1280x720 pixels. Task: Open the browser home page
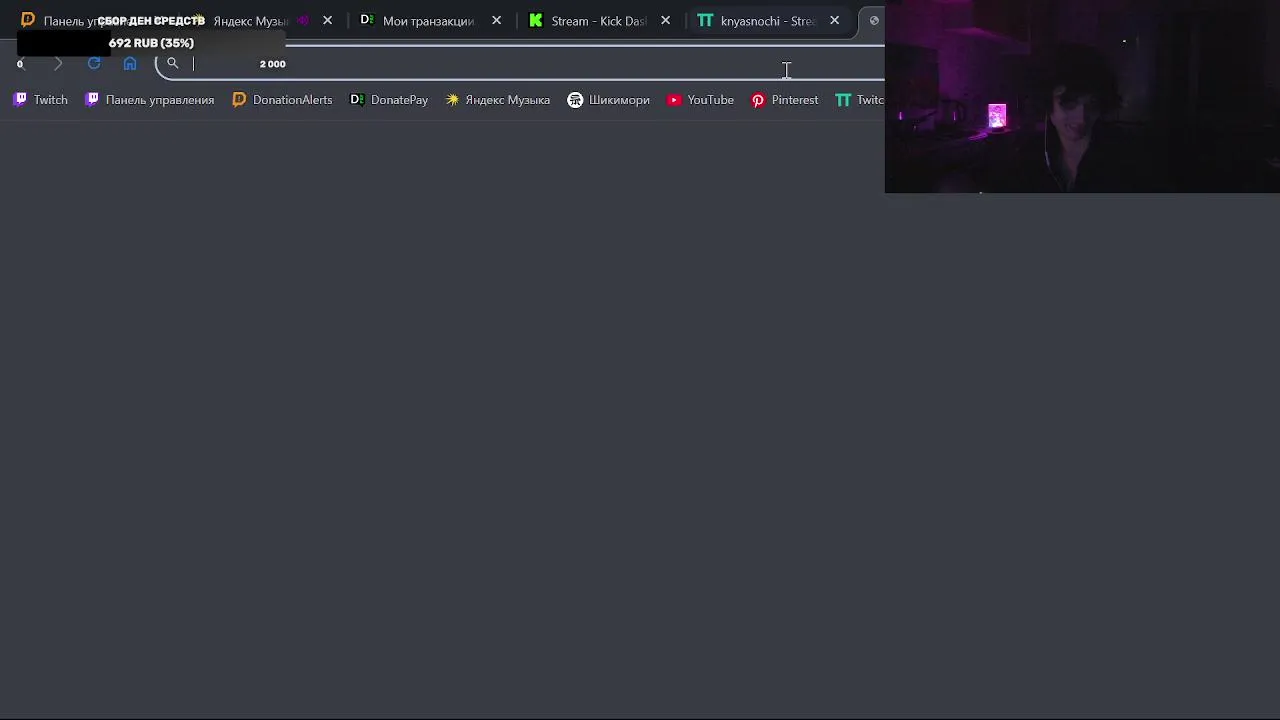click(x=130, y=64)
